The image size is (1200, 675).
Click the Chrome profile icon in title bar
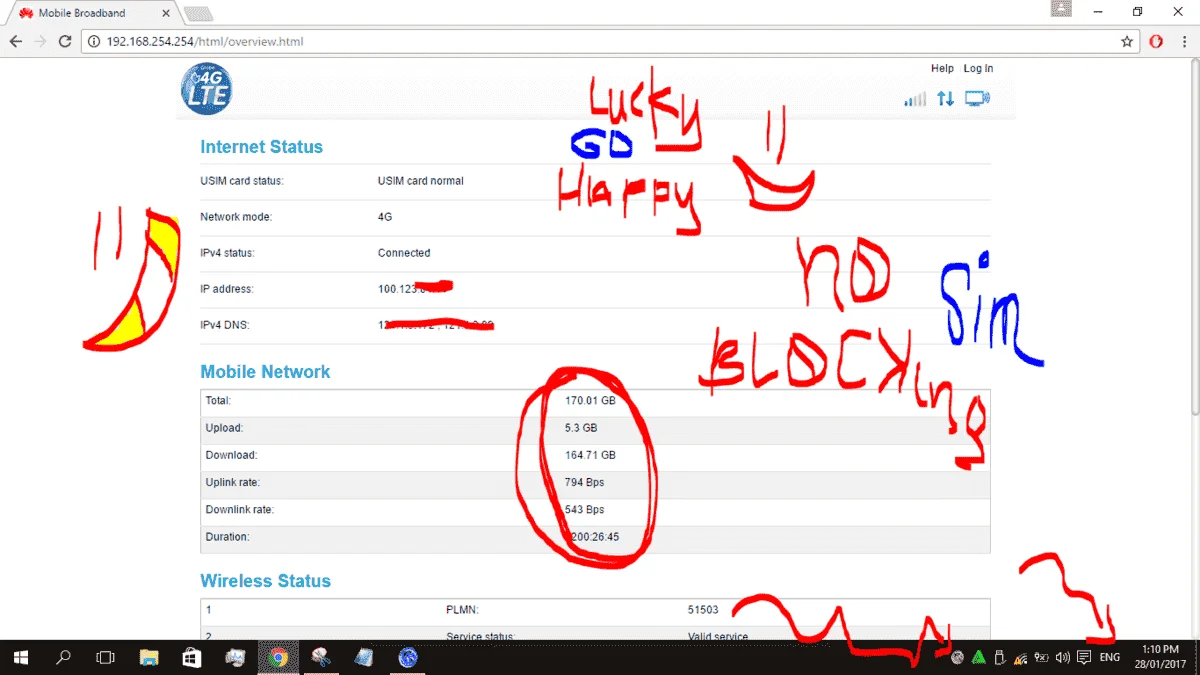pyautogui.click(x=1062, y=9)
